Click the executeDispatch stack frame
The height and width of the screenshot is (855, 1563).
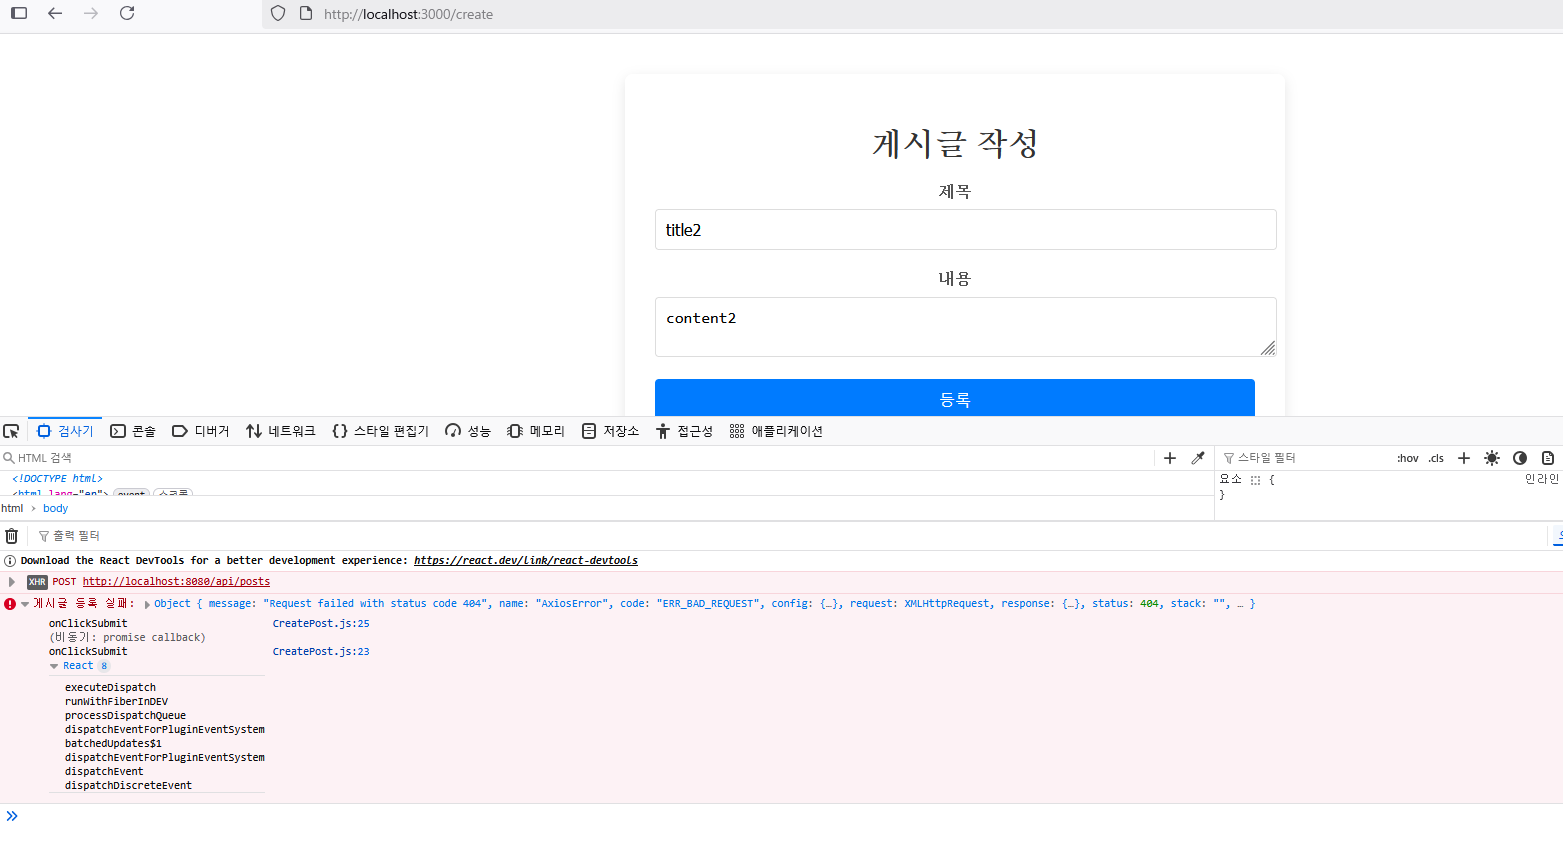[110, 687]
